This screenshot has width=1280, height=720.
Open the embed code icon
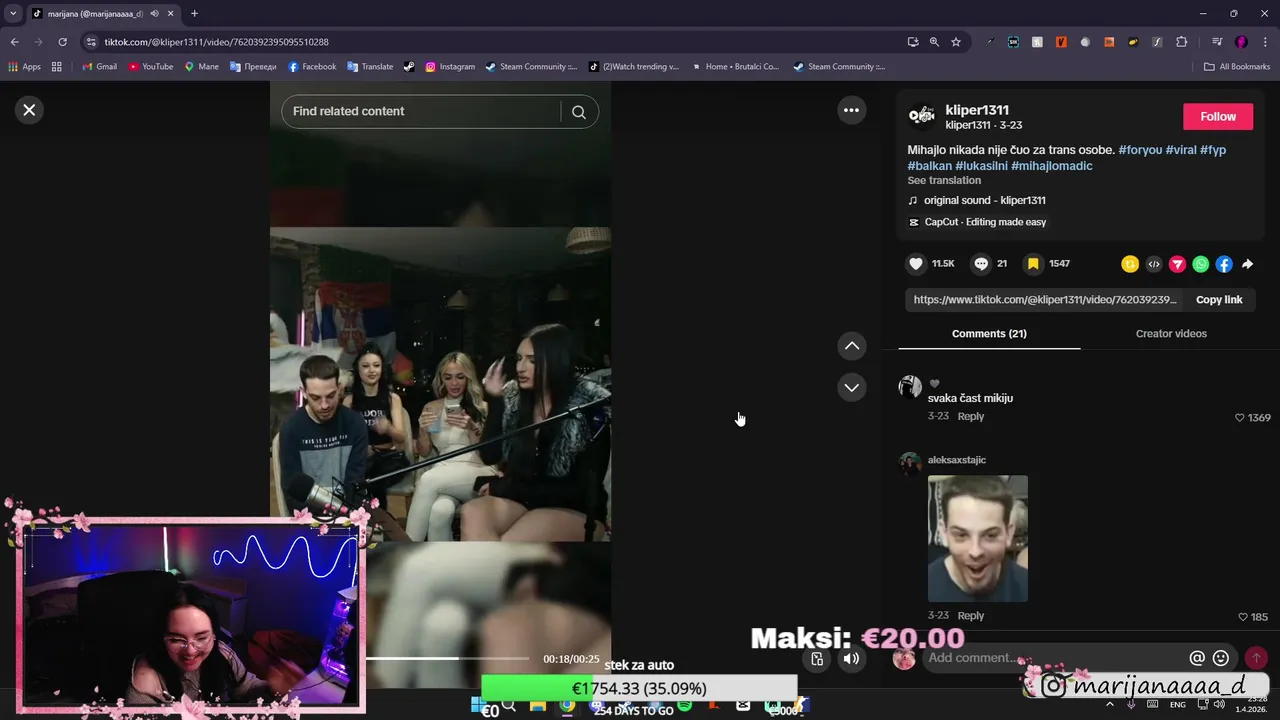click(1154, 264)
